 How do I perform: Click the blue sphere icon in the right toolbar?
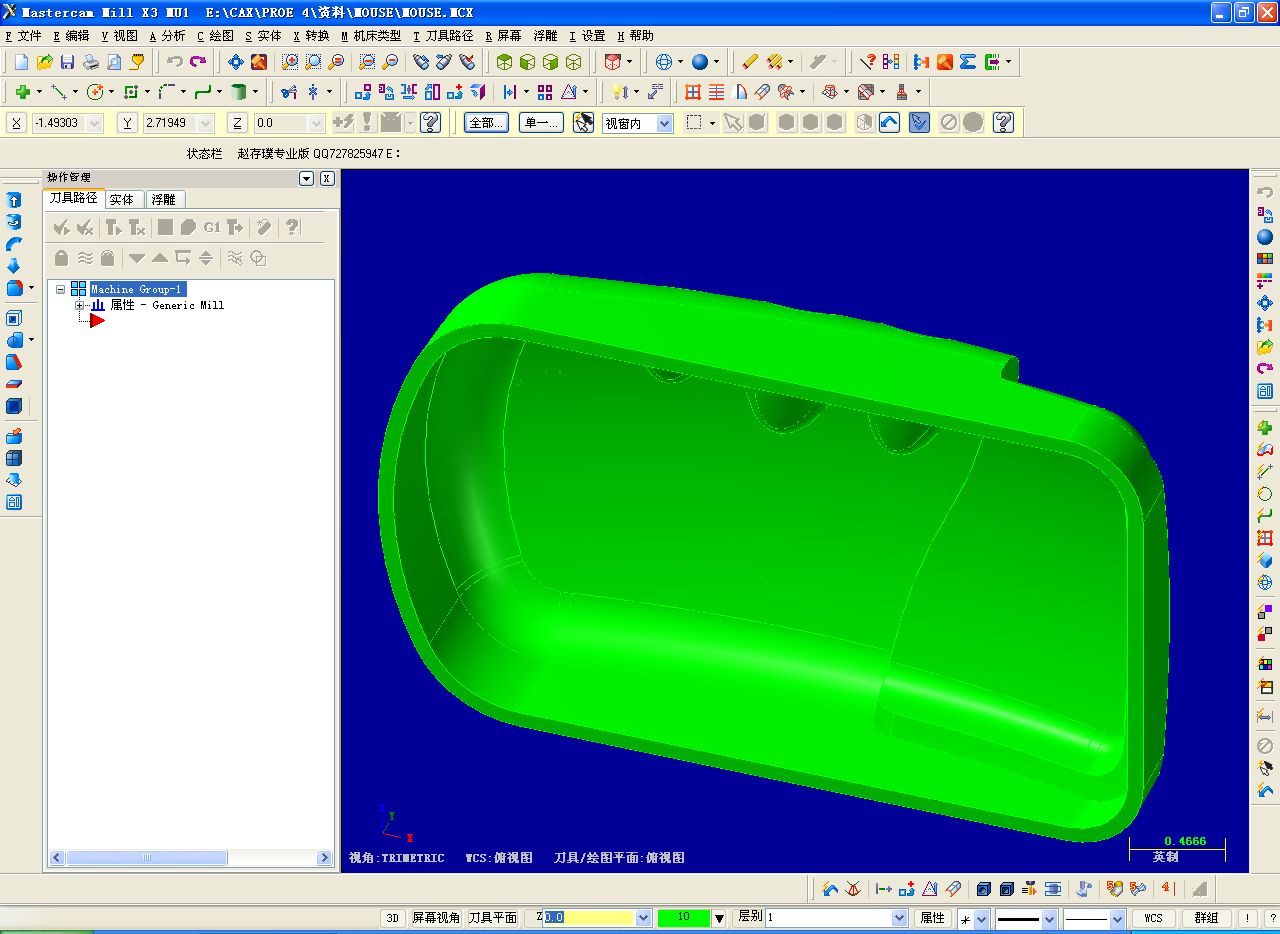click(x=1265, y=237)
